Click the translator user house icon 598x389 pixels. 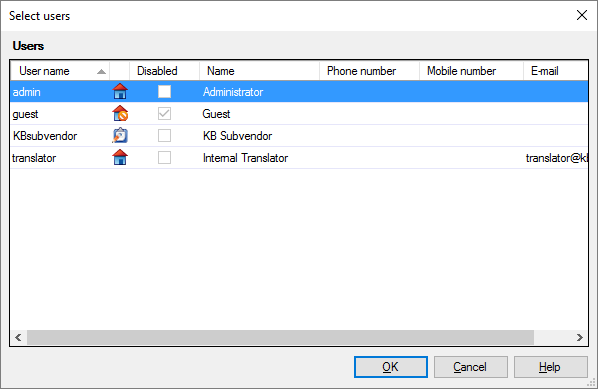pos(120,158)
